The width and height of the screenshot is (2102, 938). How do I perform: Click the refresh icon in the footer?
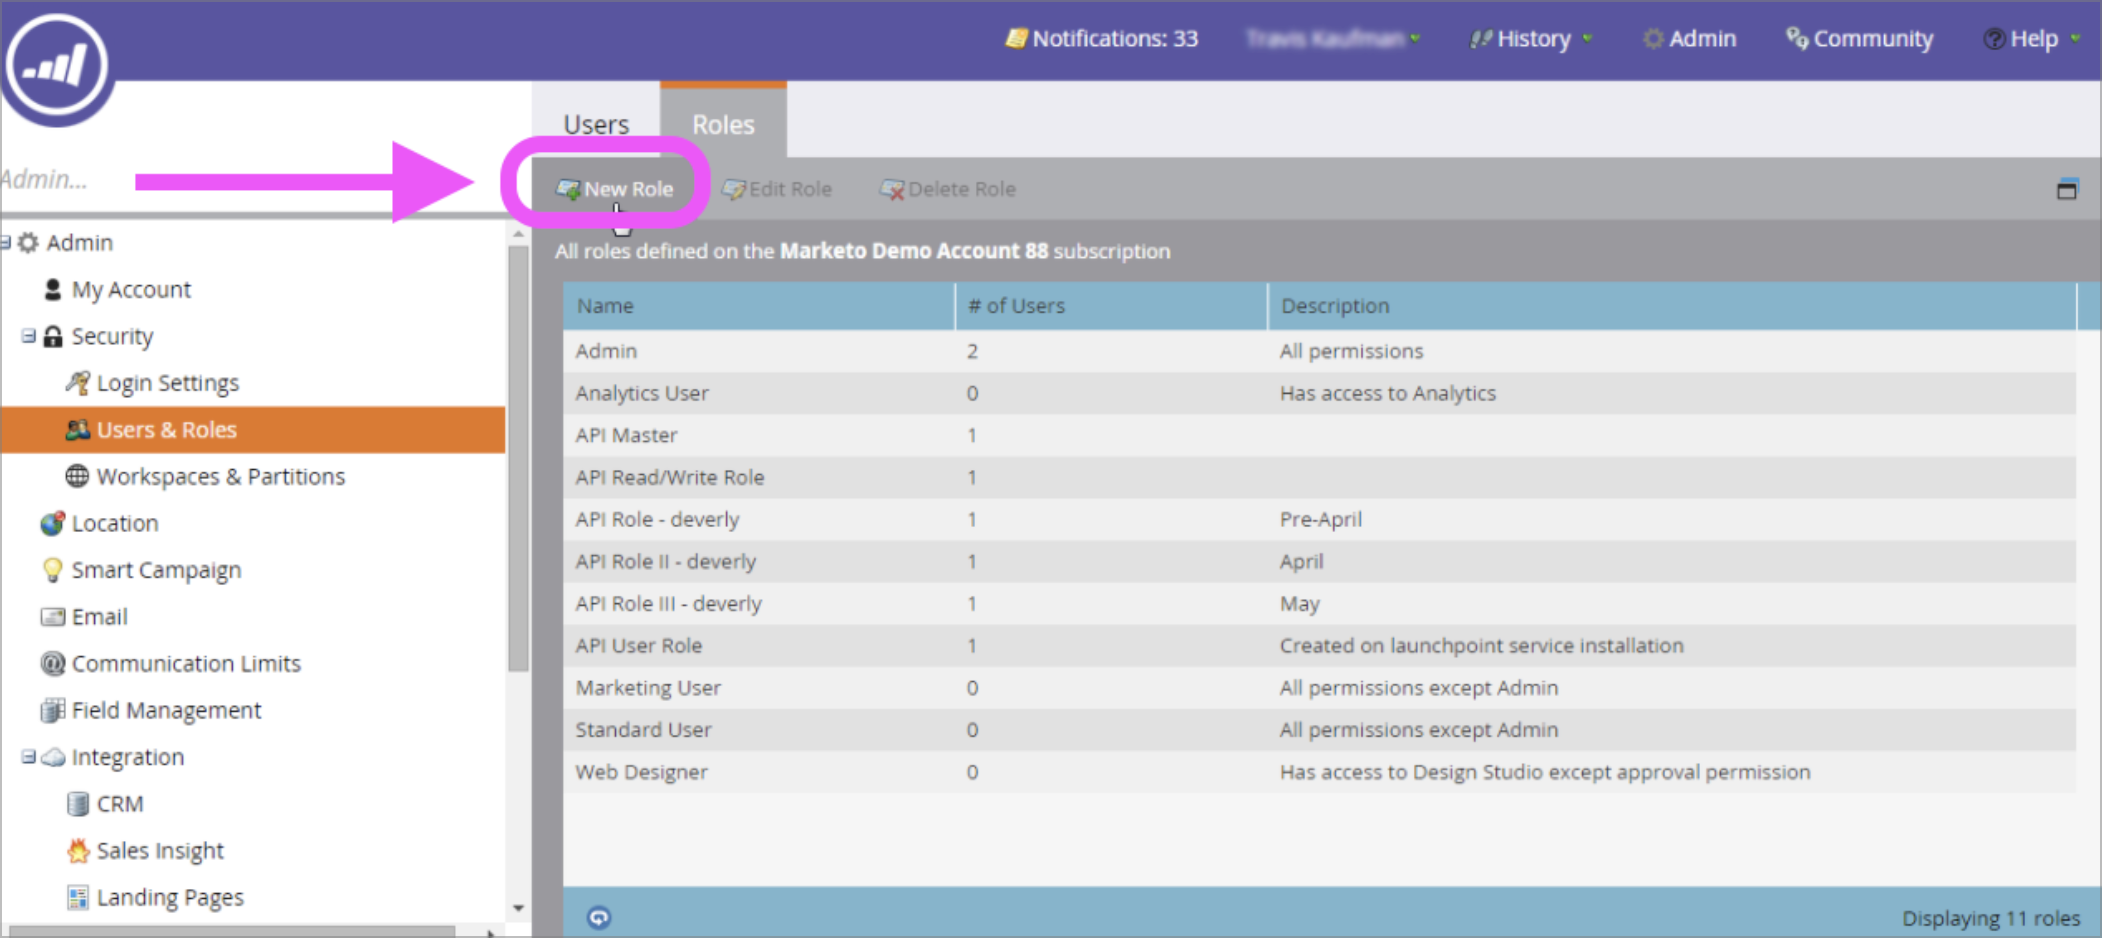(598, 917)
